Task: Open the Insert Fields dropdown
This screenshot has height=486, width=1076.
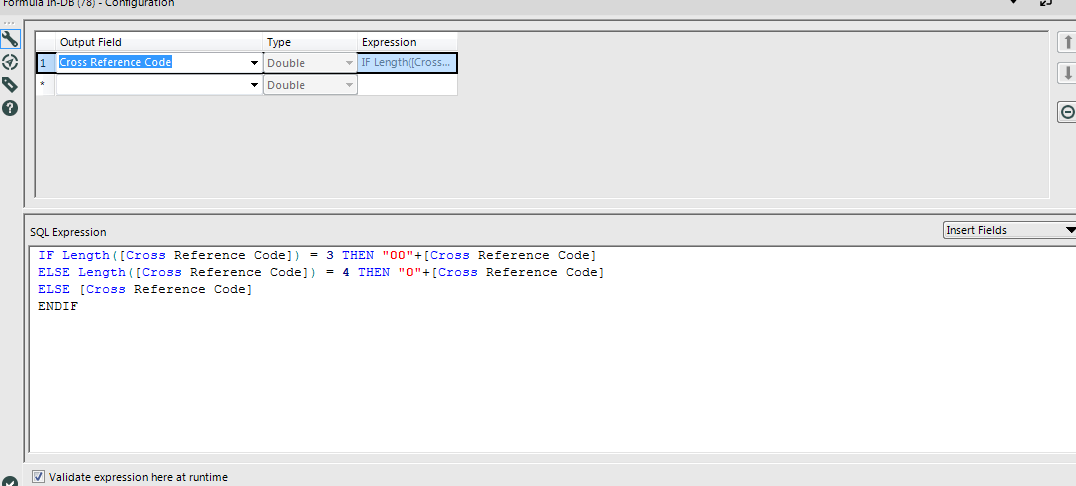Action: pos(1009,230)
